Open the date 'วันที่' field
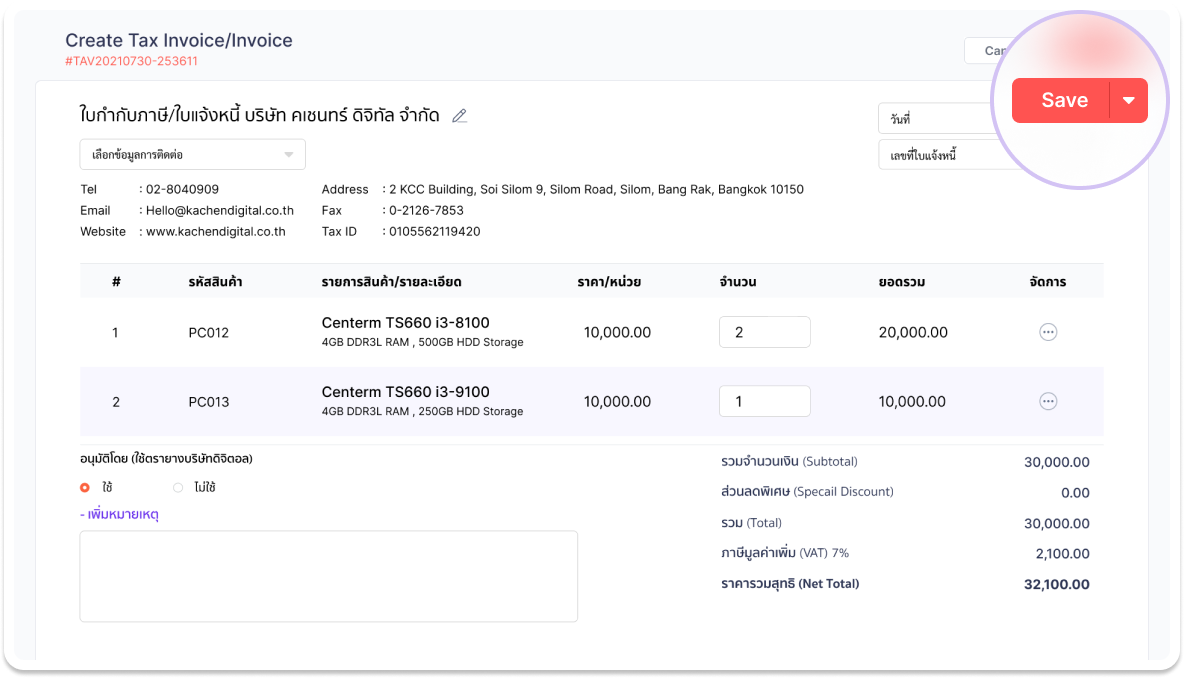Image resolution: width=1184 pixels, height=678 pixels. click(935, 119)
